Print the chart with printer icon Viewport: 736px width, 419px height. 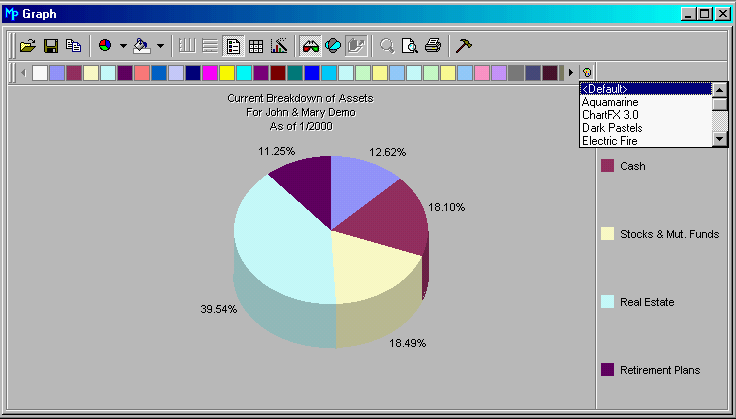coord(433,46)
